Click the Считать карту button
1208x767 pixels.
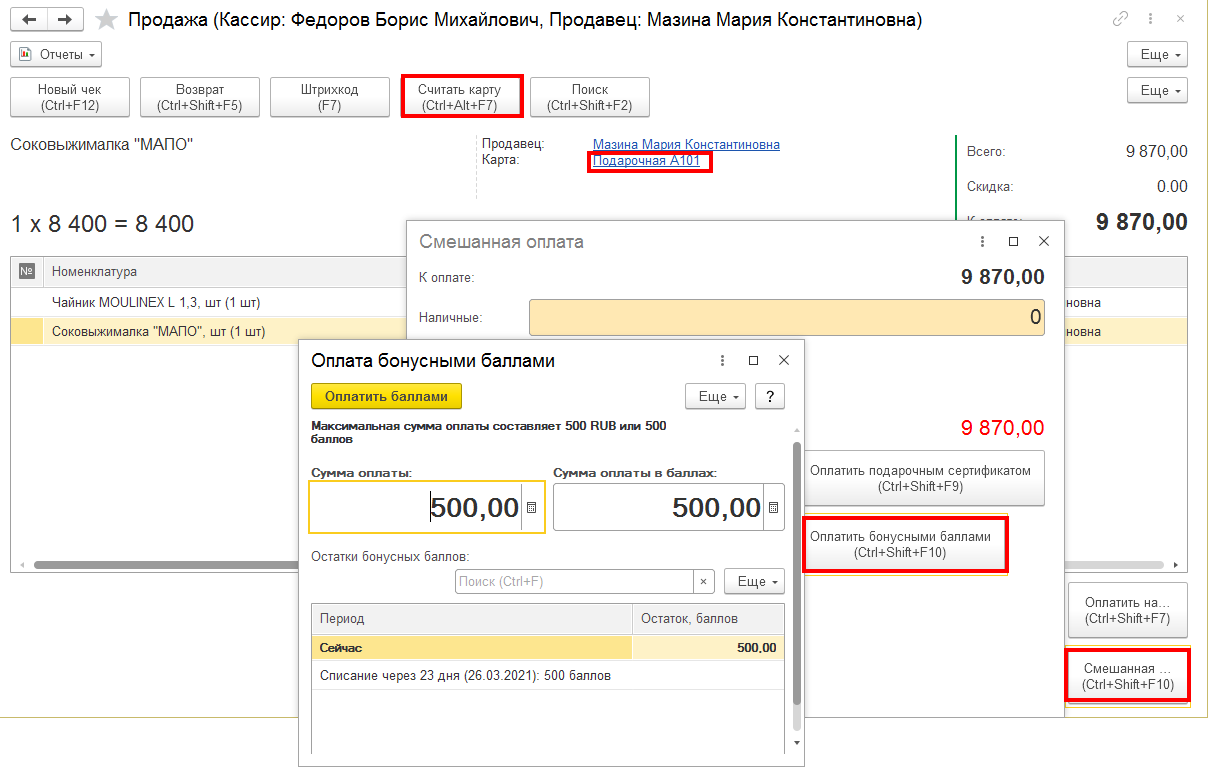pos(460,97)
